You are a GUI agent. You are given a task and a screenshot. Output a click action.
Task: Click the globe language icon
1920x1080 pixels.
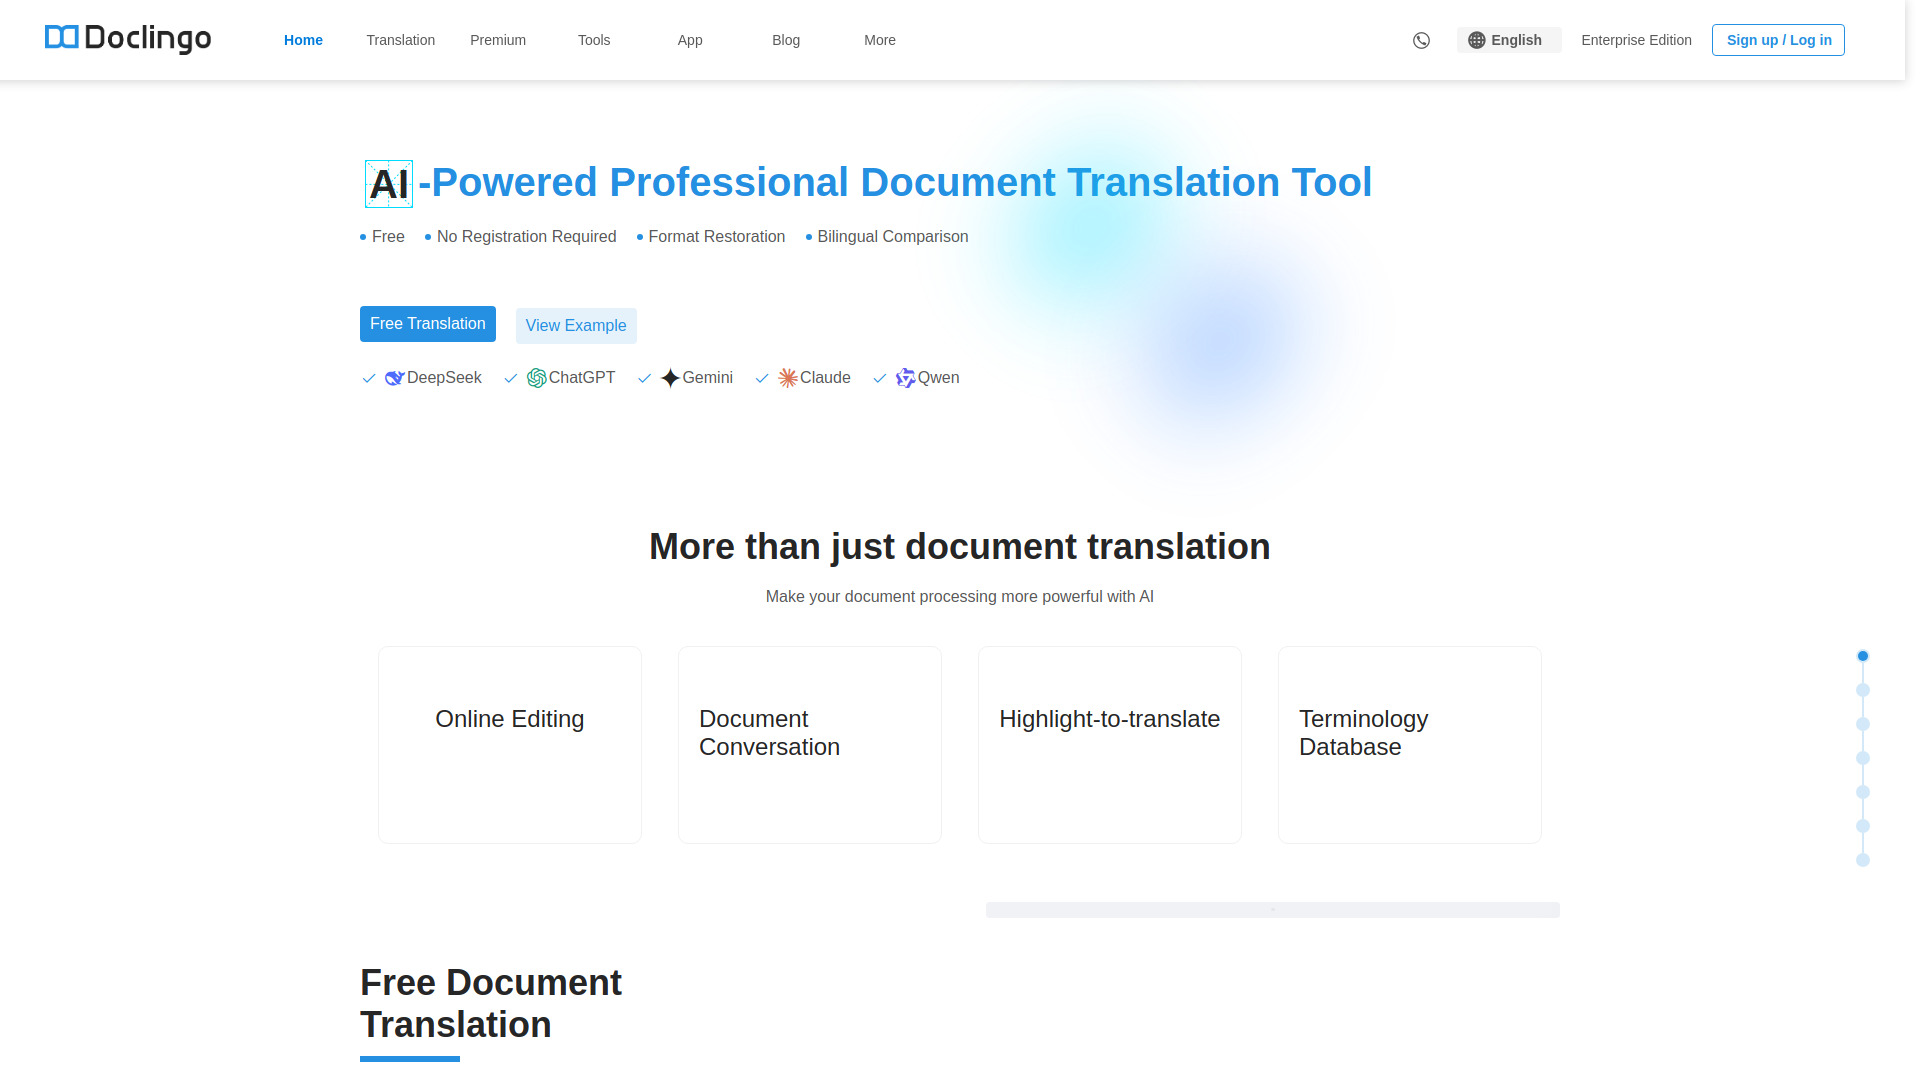[1476, 40]
